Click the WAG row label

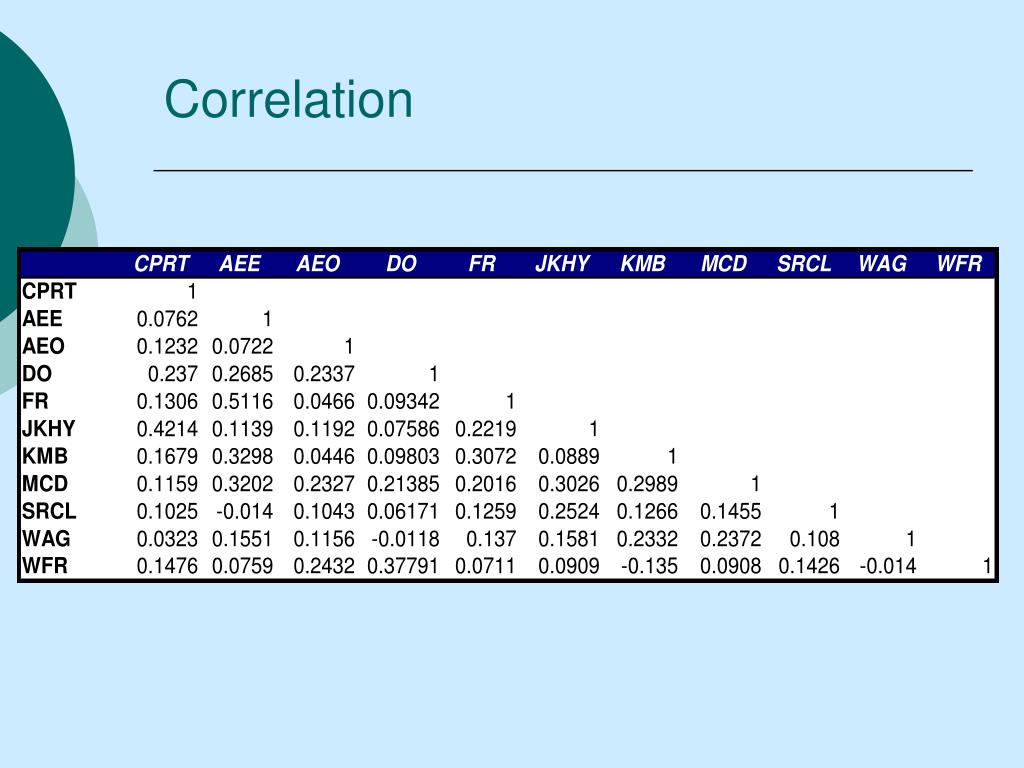click(x=46, y=538)
